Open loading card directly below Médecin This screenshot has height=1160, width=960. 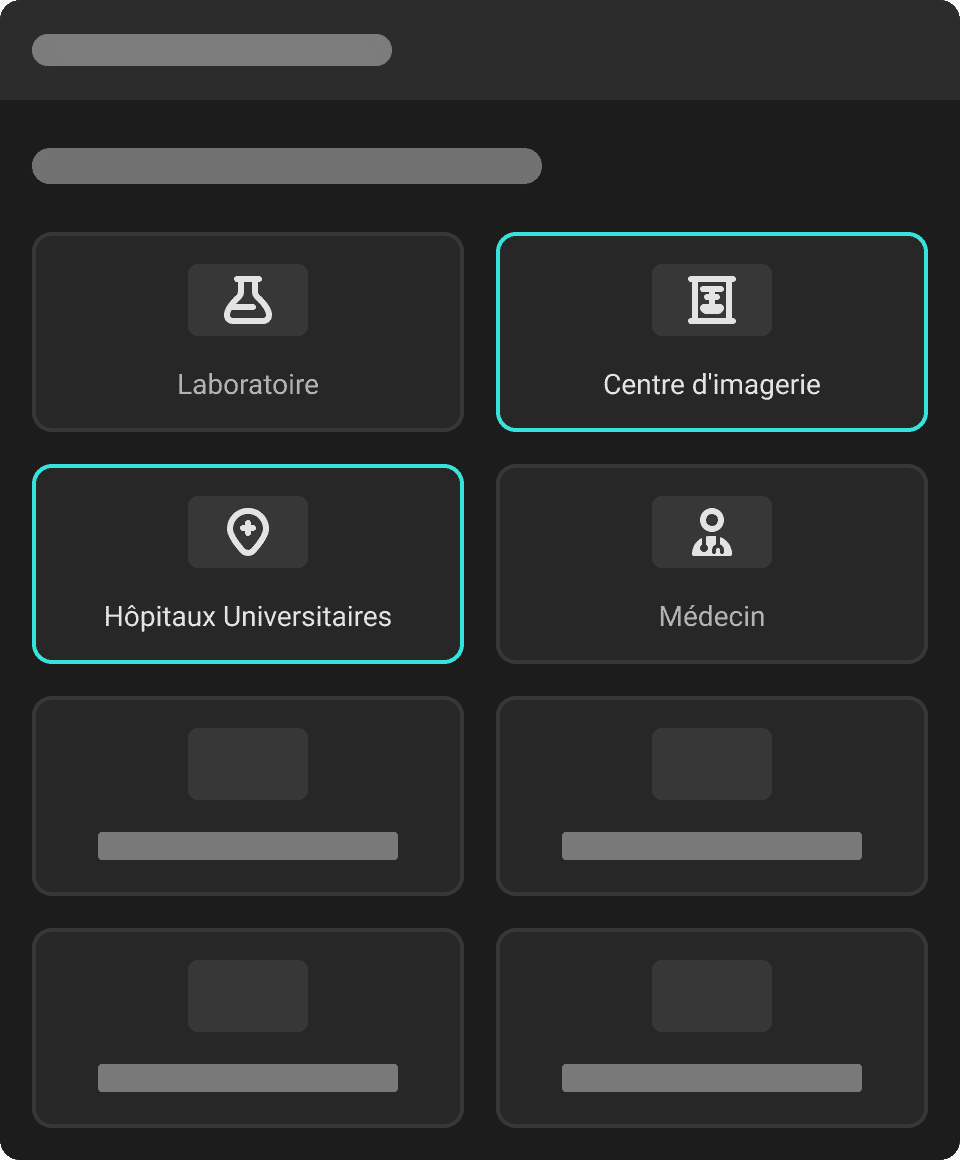click(711, 796)
